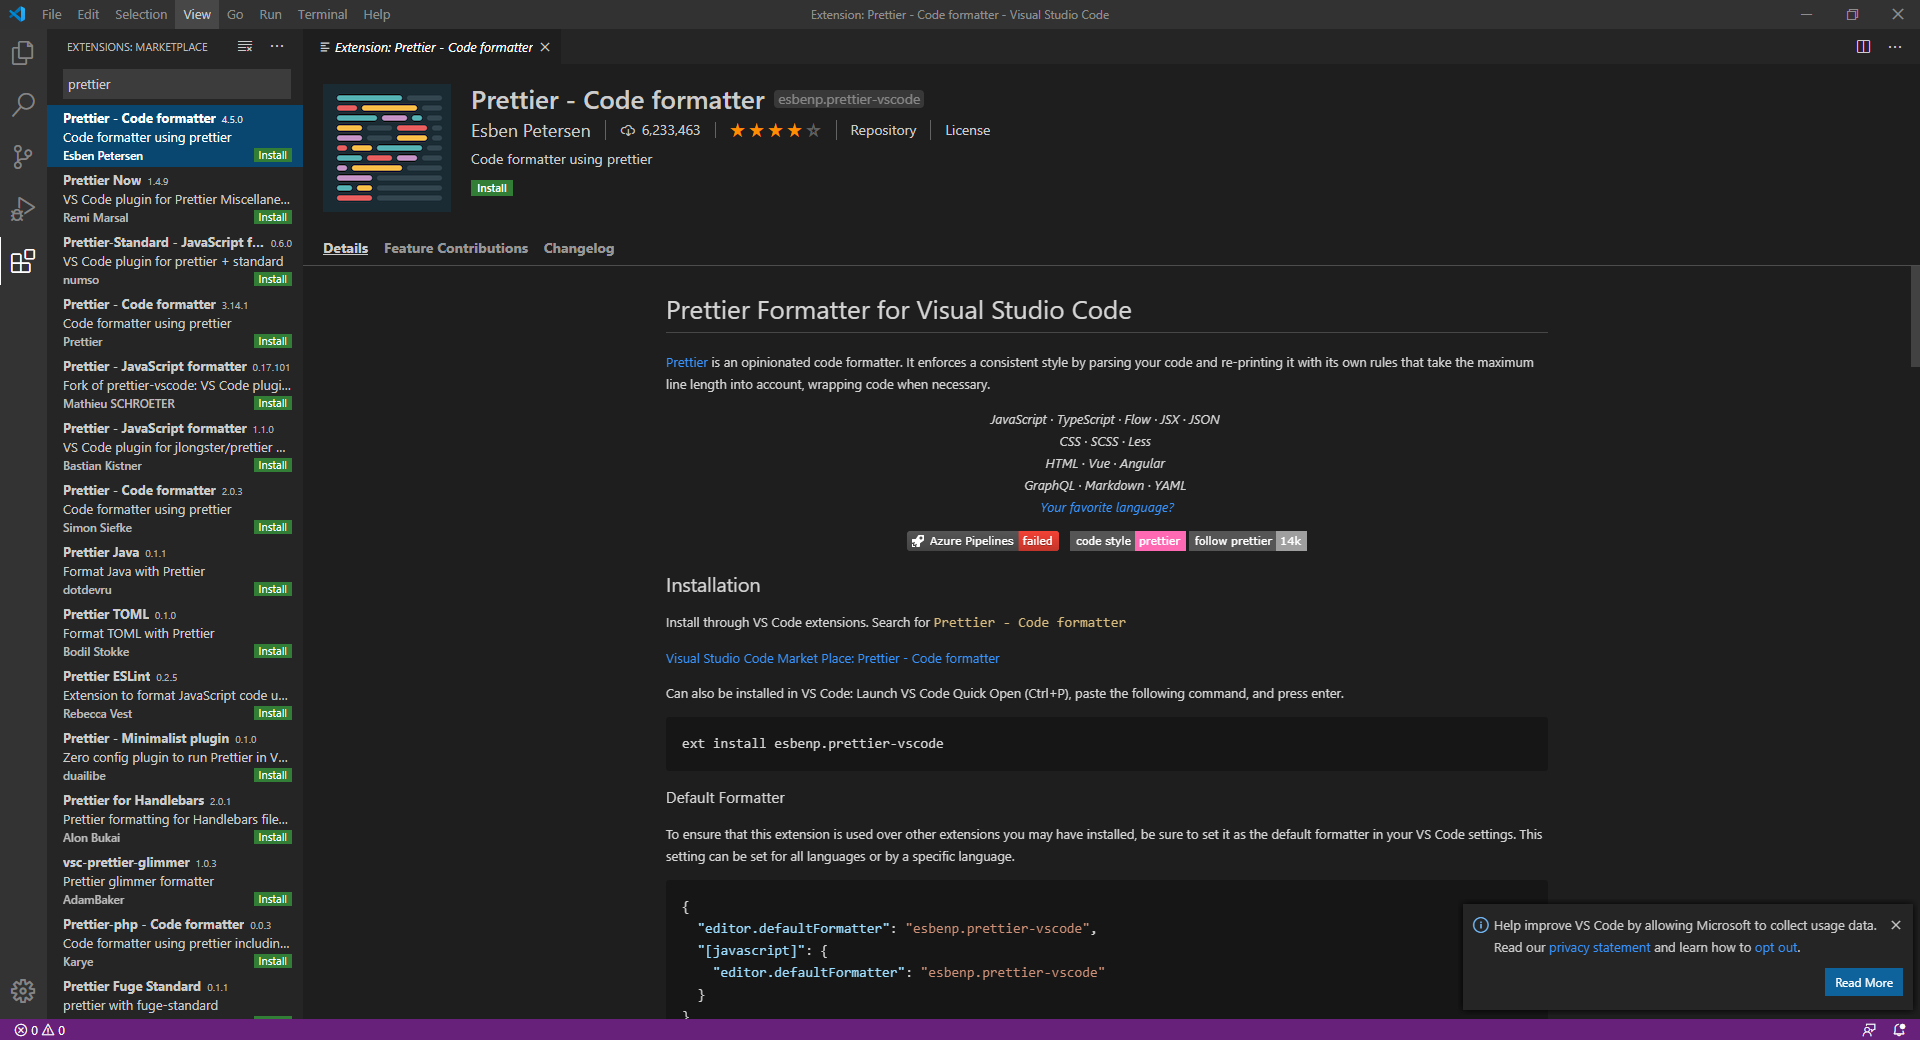Install vsc-prettier-glimmer by AdamBaker
Screen dimensions: 1920x1040
[x=272, y=899]
